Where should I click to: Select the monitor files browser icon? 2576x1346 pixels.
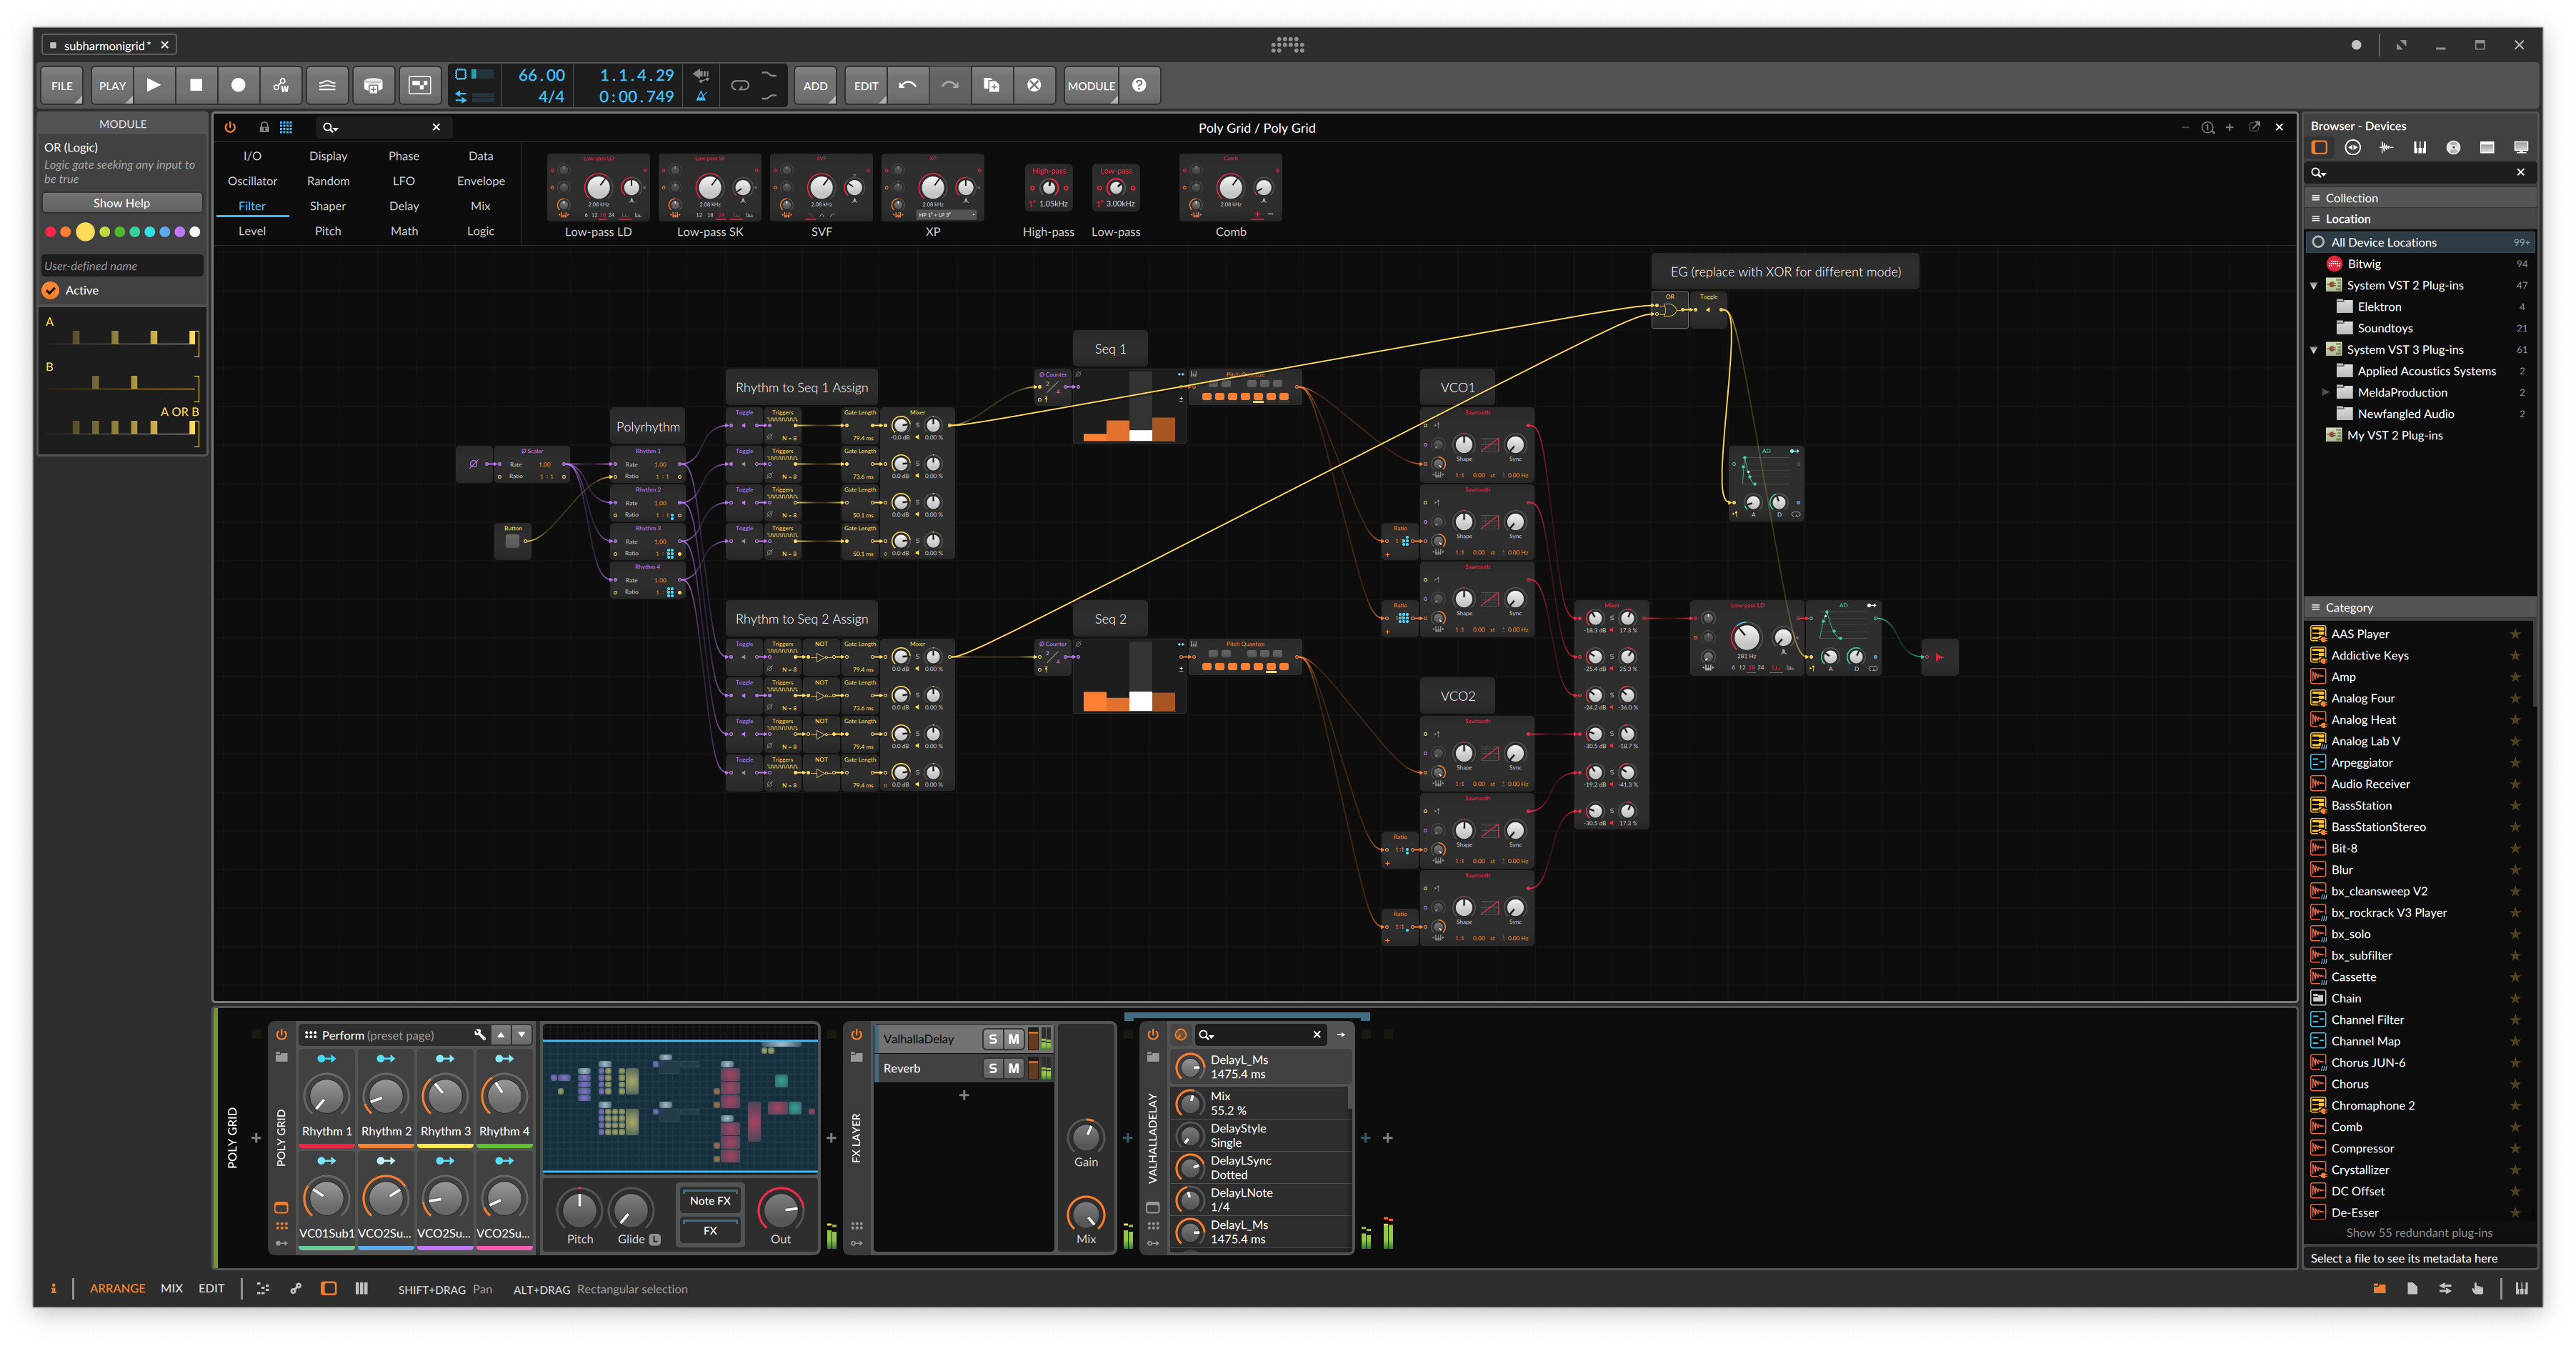point(2521,147)
